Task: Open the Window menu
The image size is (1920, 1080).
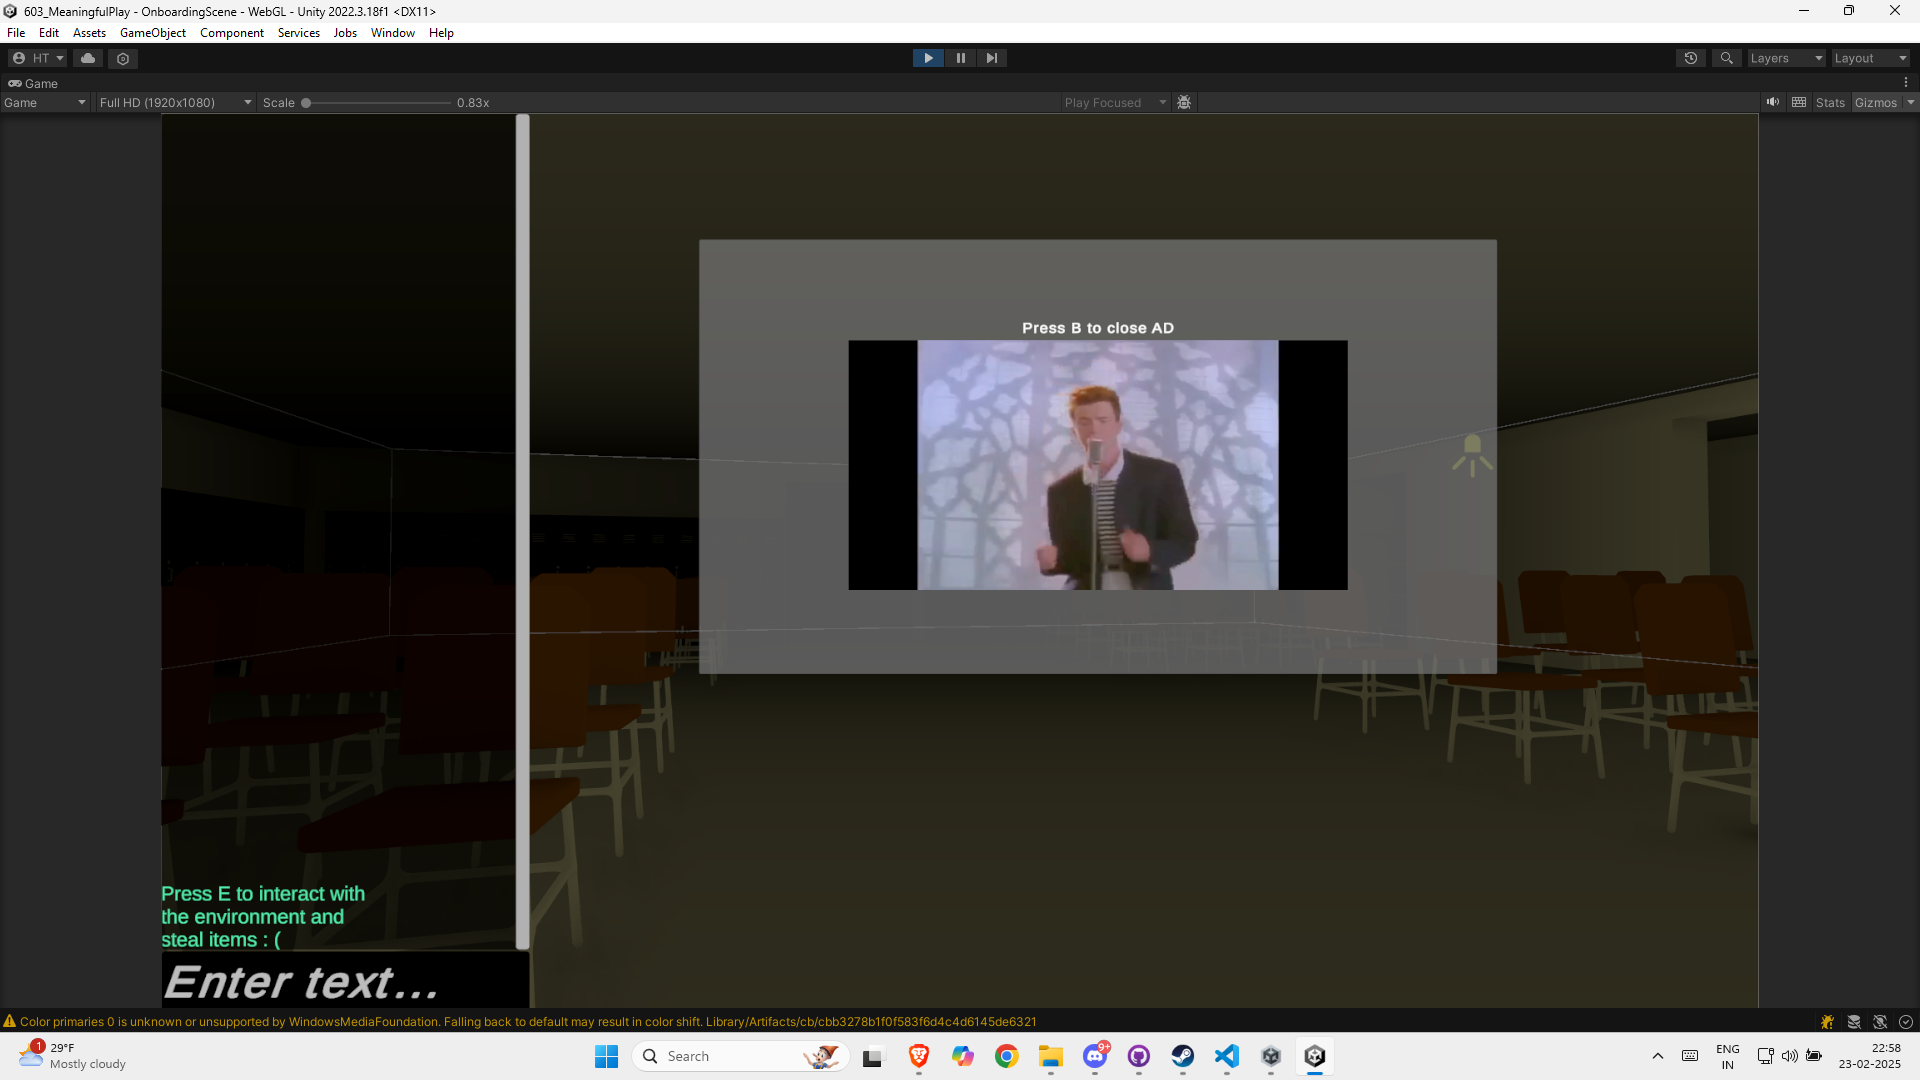Action: pos(392,33)
